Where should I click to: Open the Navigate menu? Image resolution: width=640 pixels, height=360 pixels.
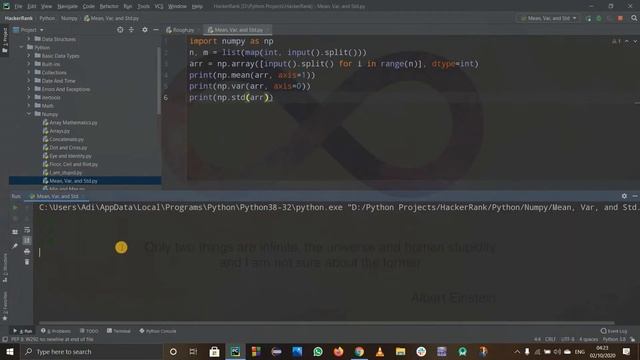[67, 6]
